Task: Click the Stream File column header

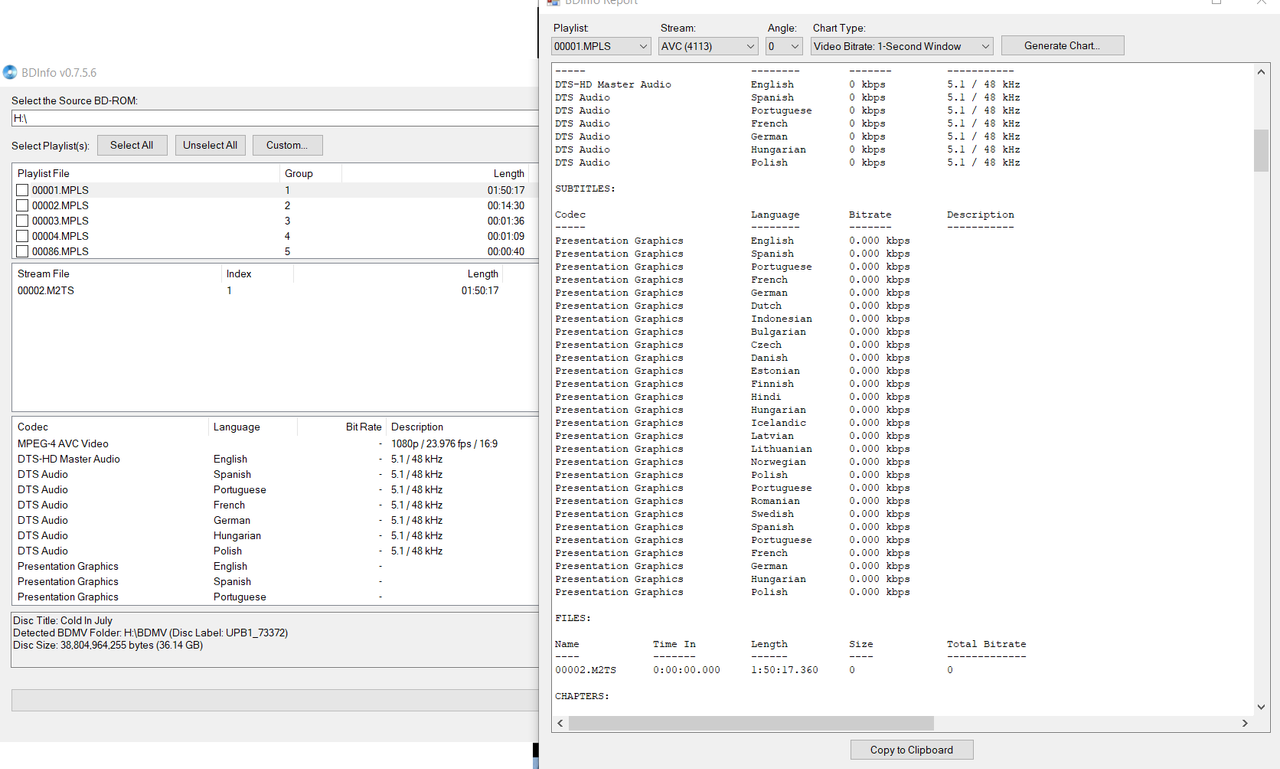Action: pyautogui.click(x=117, y=273)
